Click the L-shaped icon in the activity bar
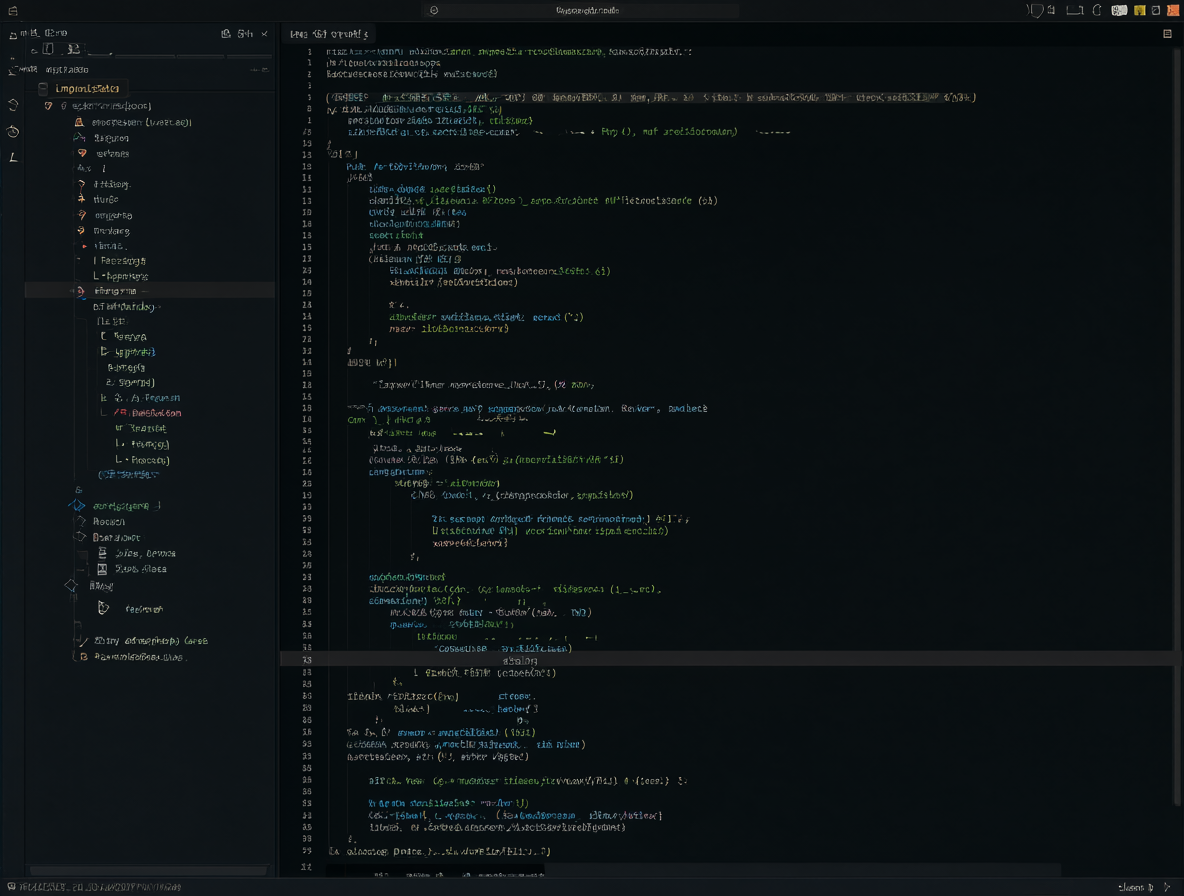 point(13,157)
